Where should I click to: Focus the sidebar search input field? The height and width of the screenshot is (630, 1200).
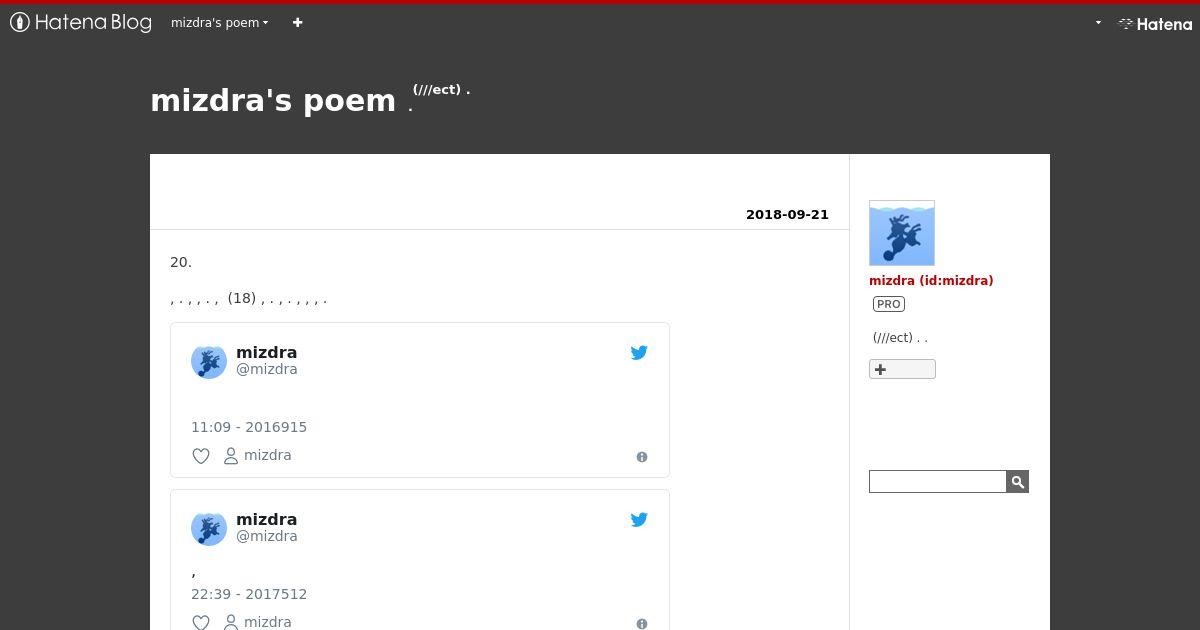tap(937, 482)
